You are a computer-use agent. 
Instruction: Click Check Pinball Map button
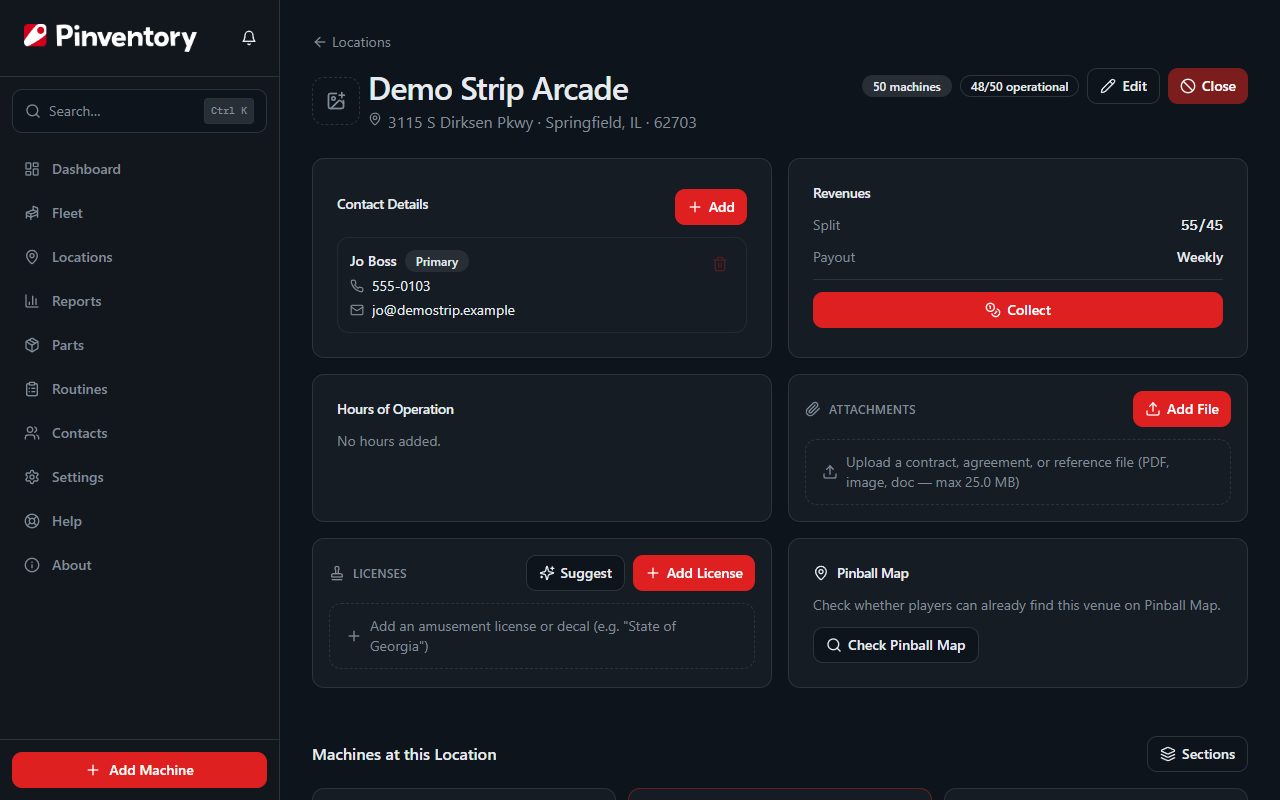tap(896, 645)
